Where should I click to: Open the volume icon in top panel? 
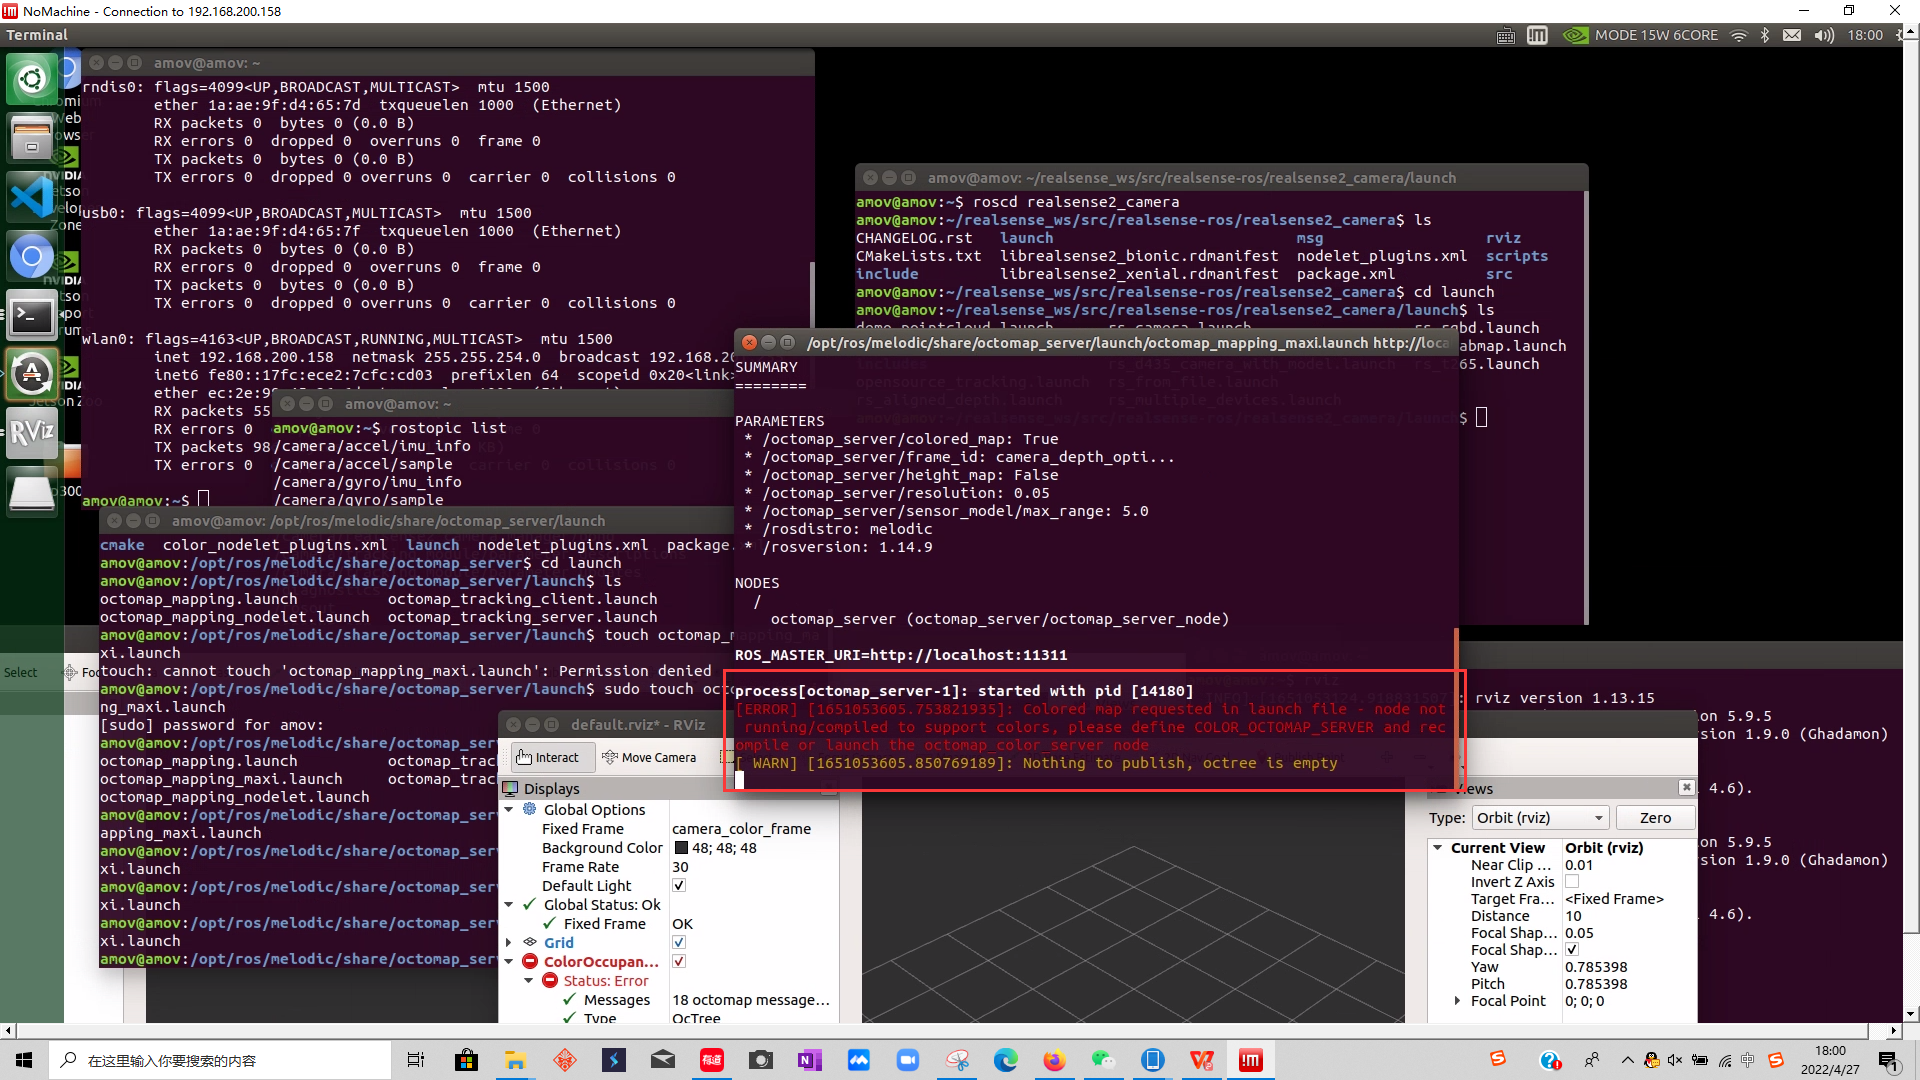(x=1823, y=35)
